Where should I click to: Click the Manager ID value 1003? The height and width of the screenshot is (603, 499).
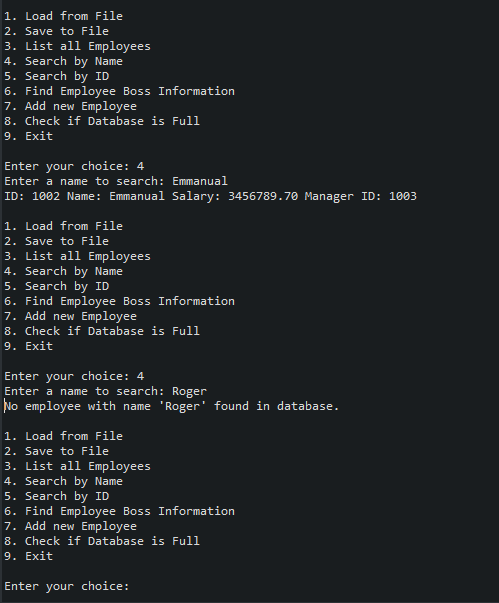(403, 197)
